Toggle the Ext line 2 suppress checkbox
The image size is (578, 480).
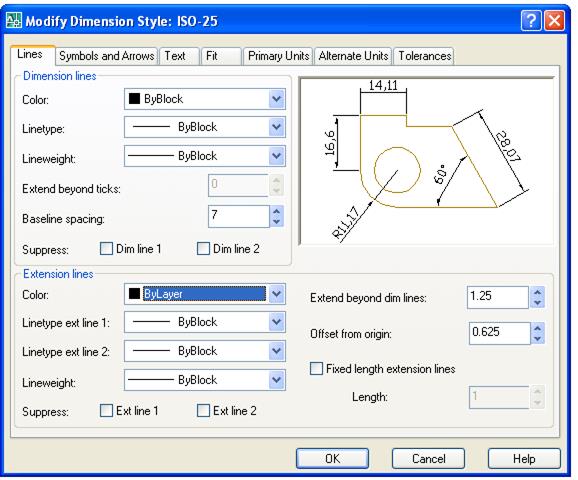[x=203, y=411]
